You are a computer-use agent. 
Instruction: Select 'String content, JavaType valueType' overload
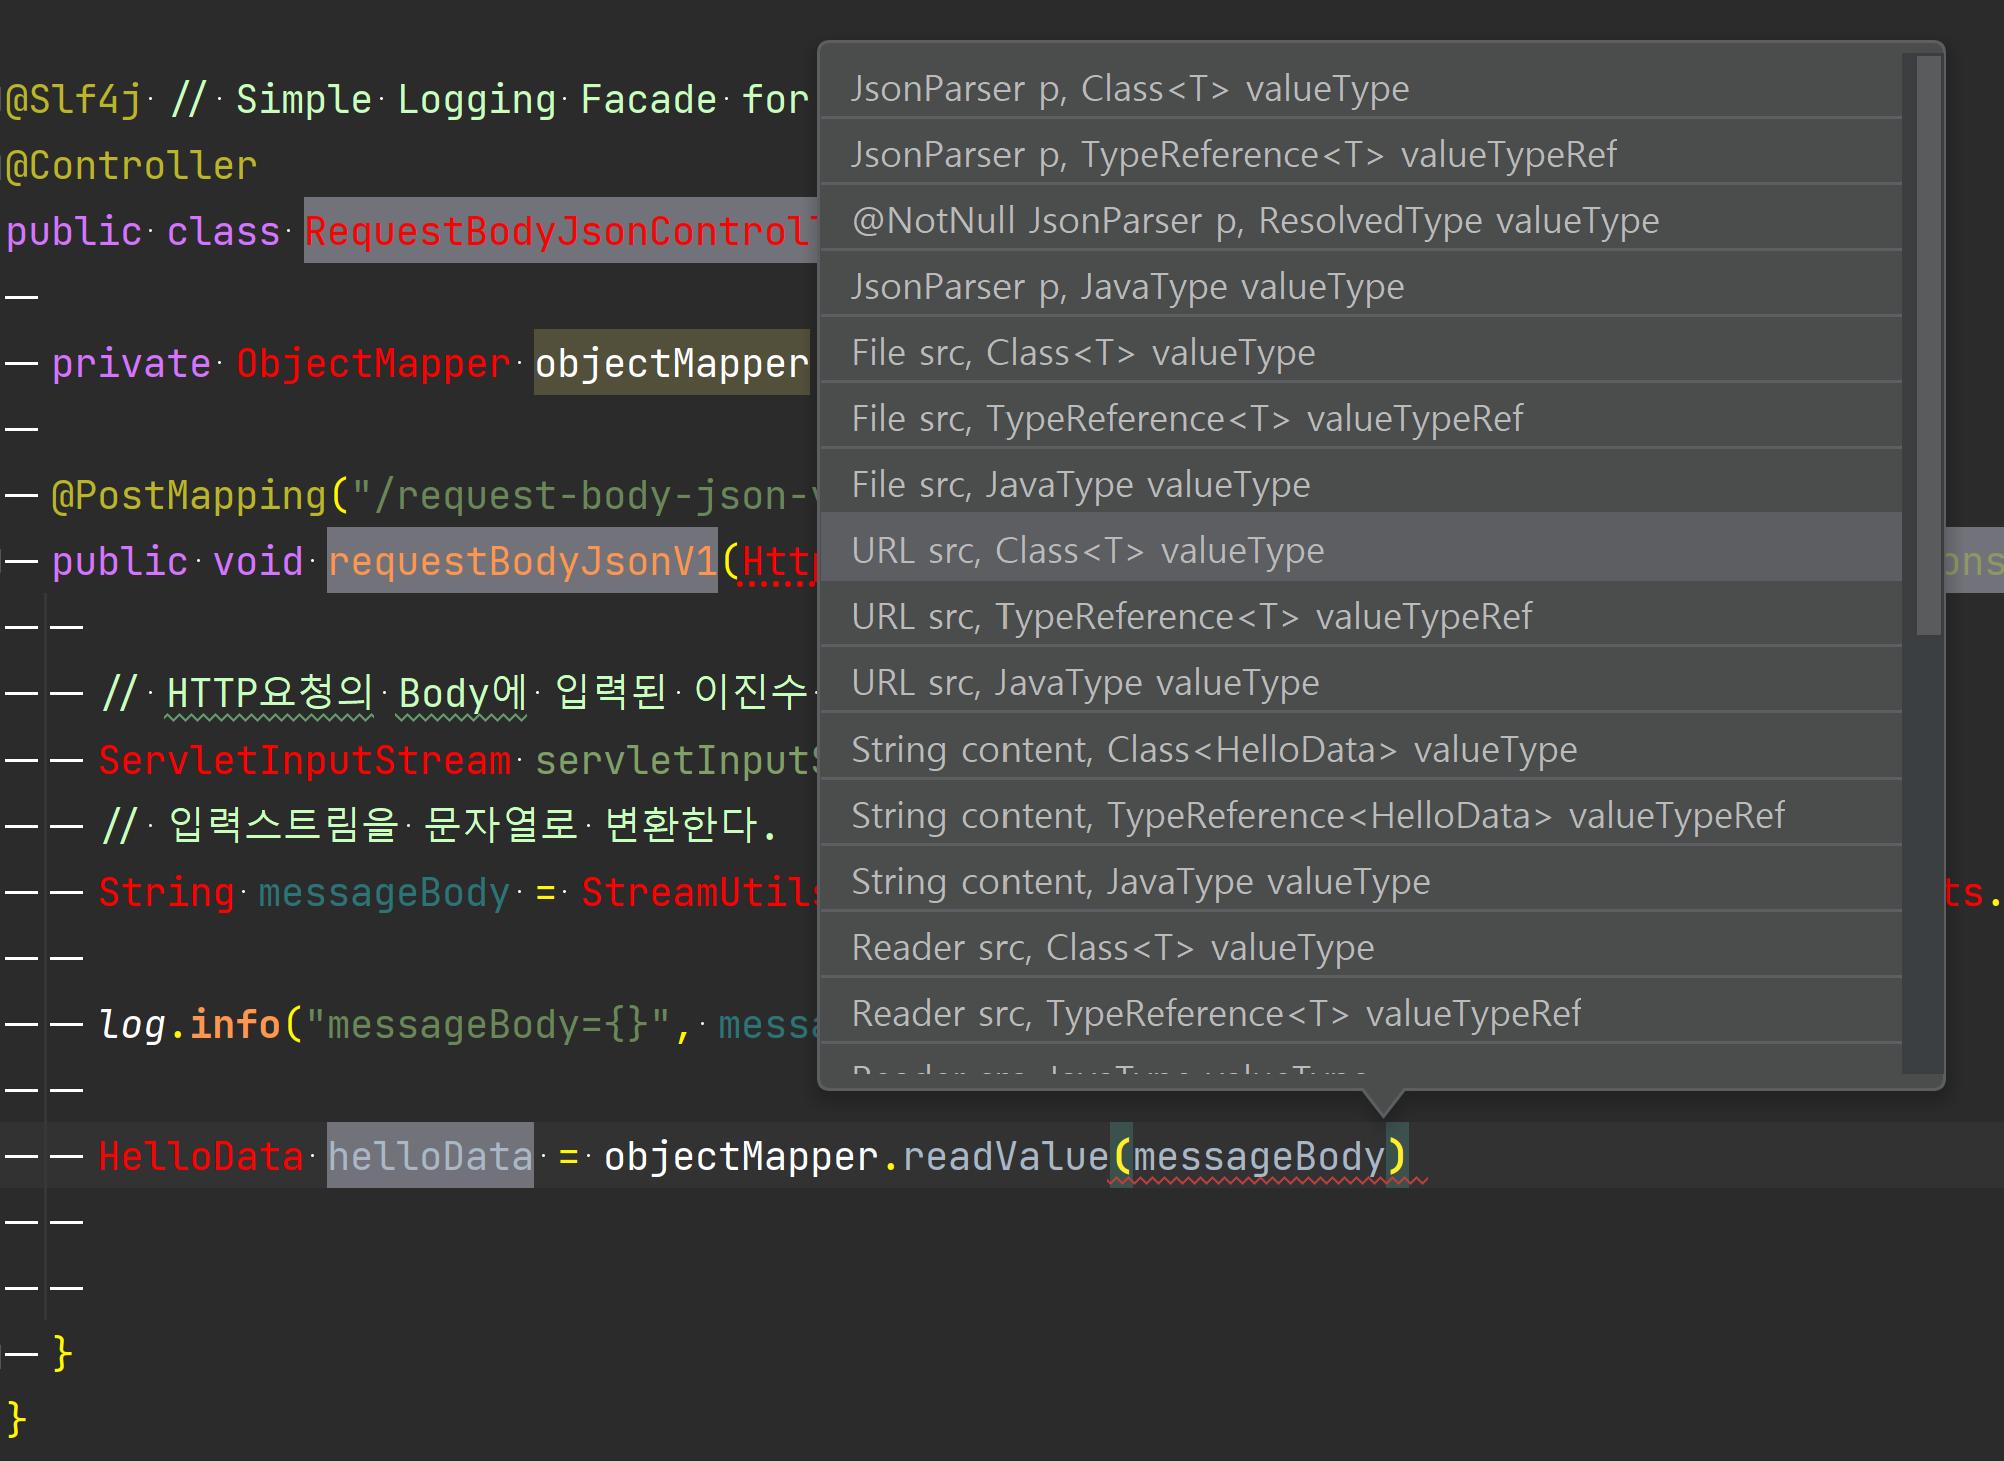[1360, 881]
